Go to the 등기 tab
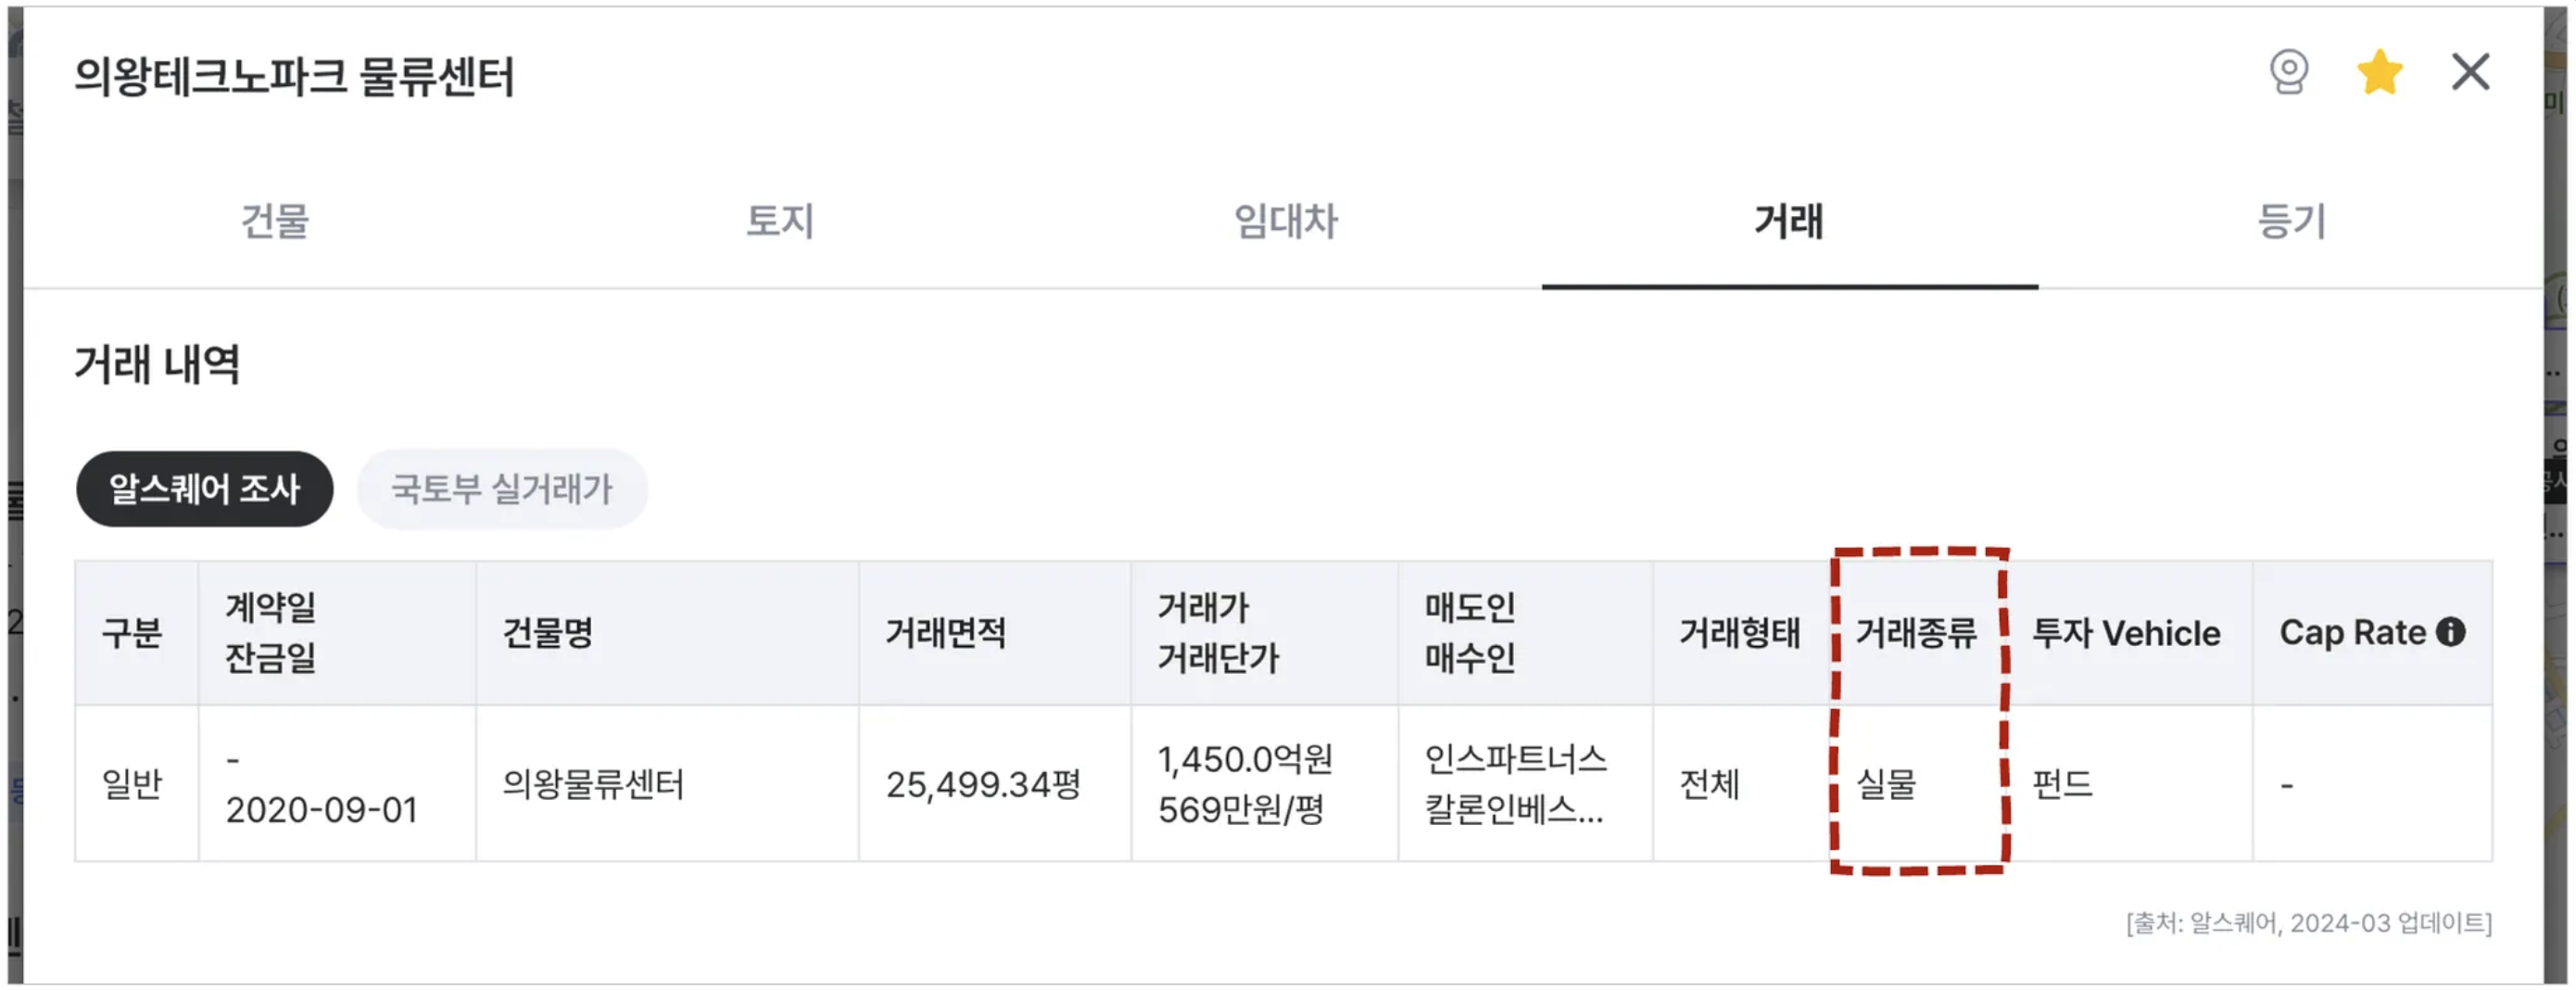The width and height of the screenshot is (2576, 990). [2292, 221]
